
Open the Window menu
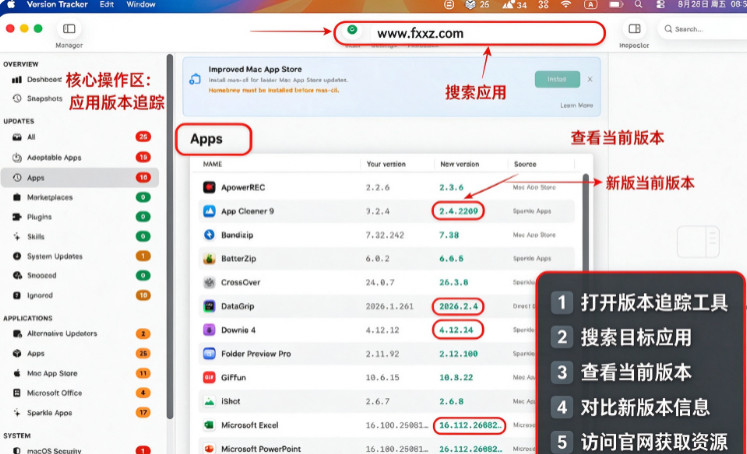tap(141, 4)
